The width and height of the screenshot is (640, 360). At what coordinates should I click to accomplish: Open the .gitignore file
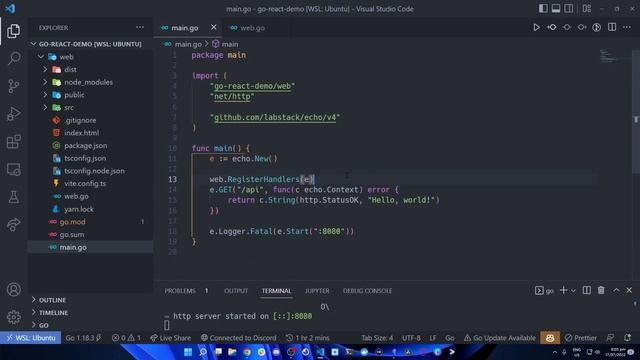90,120
